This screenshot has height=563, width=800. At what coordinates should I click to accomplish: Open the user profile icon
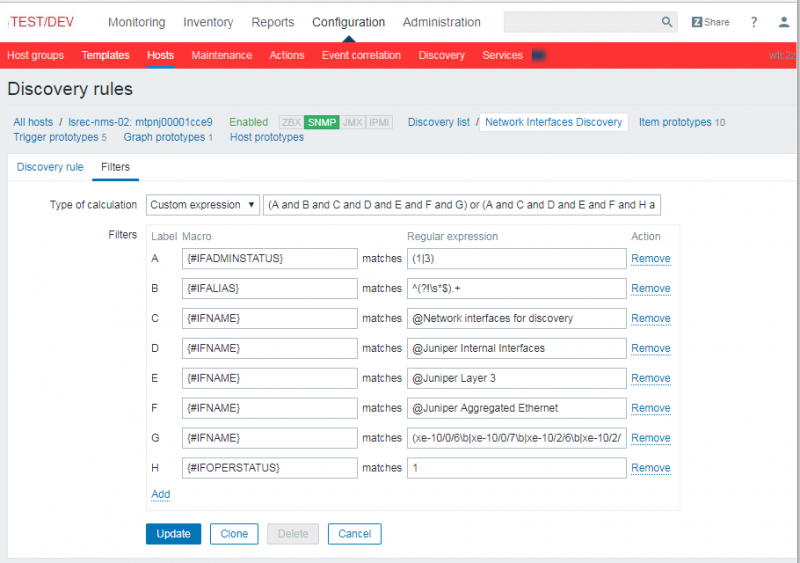(784, 22)
